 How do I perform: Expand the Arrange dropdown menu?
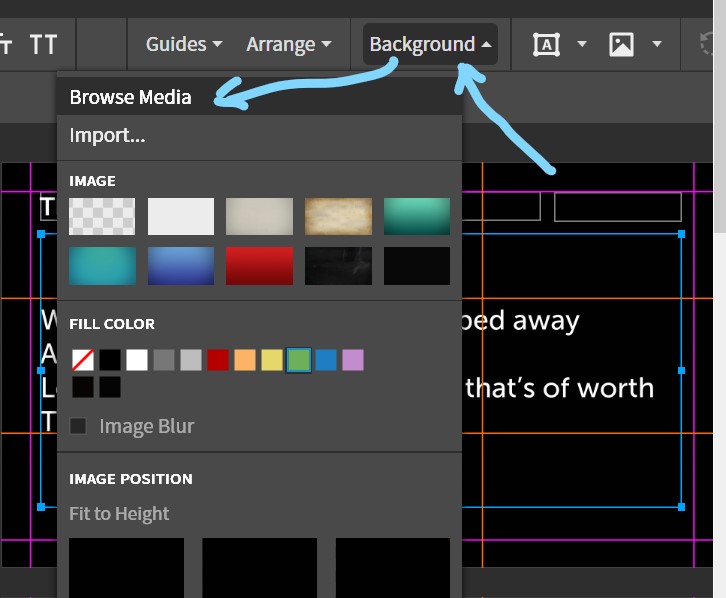tap(288, 44)
